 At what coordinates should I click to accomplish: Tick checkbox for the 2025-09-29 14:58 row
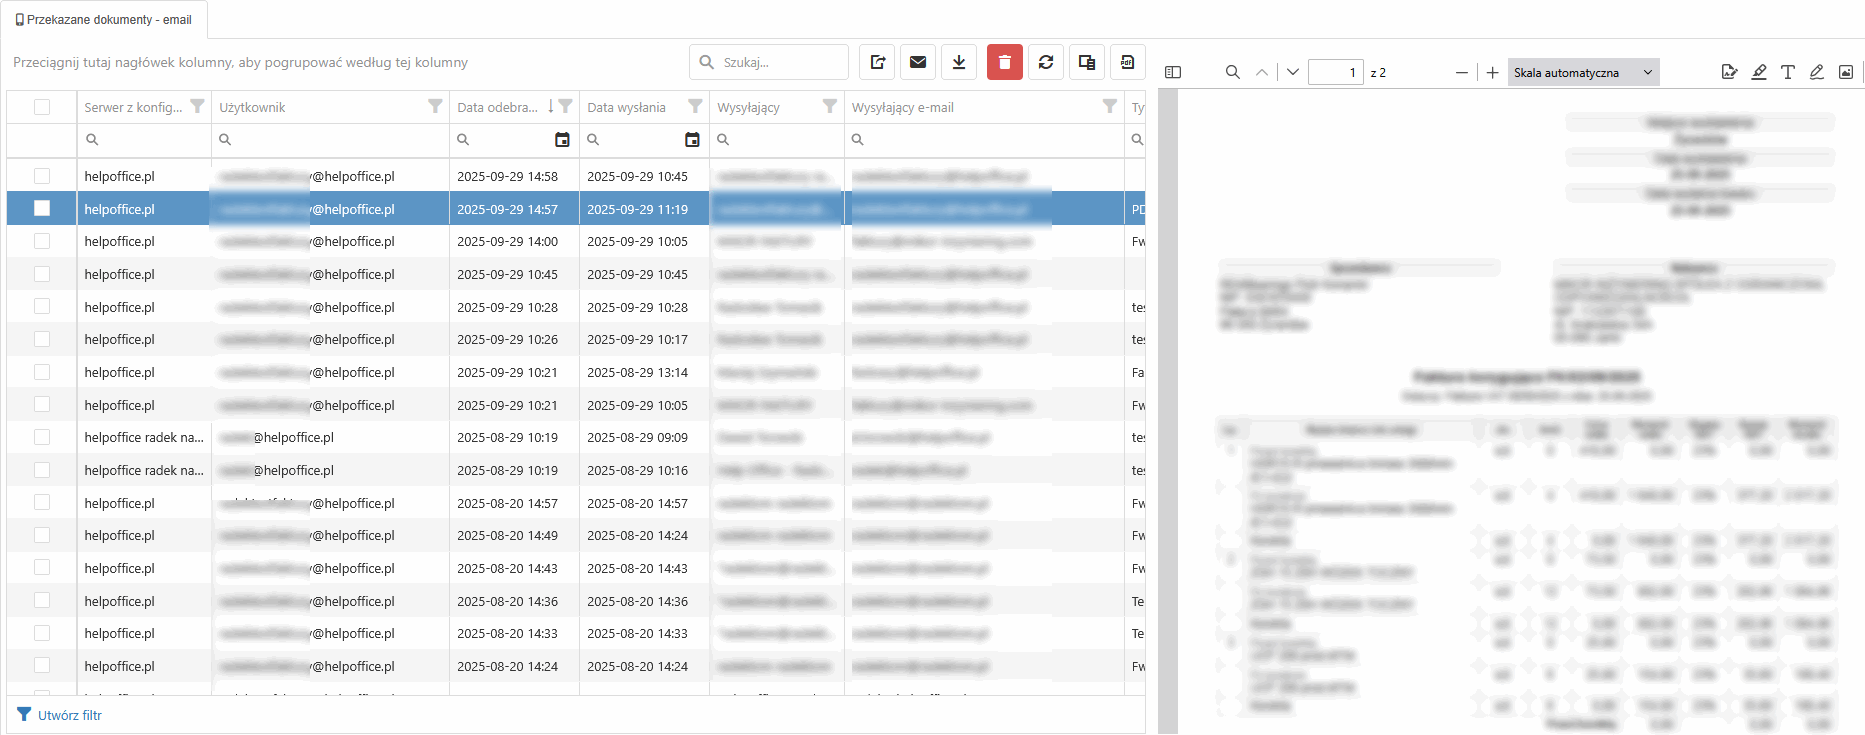(42, 176)
